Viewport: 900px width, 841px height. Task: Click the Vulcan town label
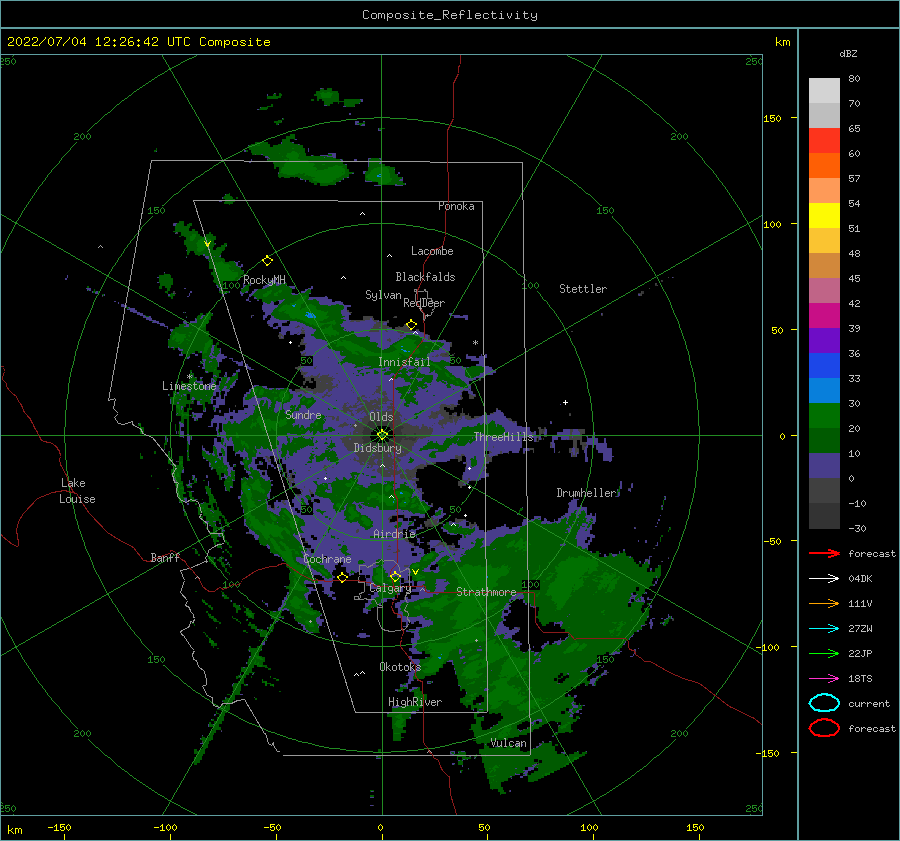coord(508,743)
